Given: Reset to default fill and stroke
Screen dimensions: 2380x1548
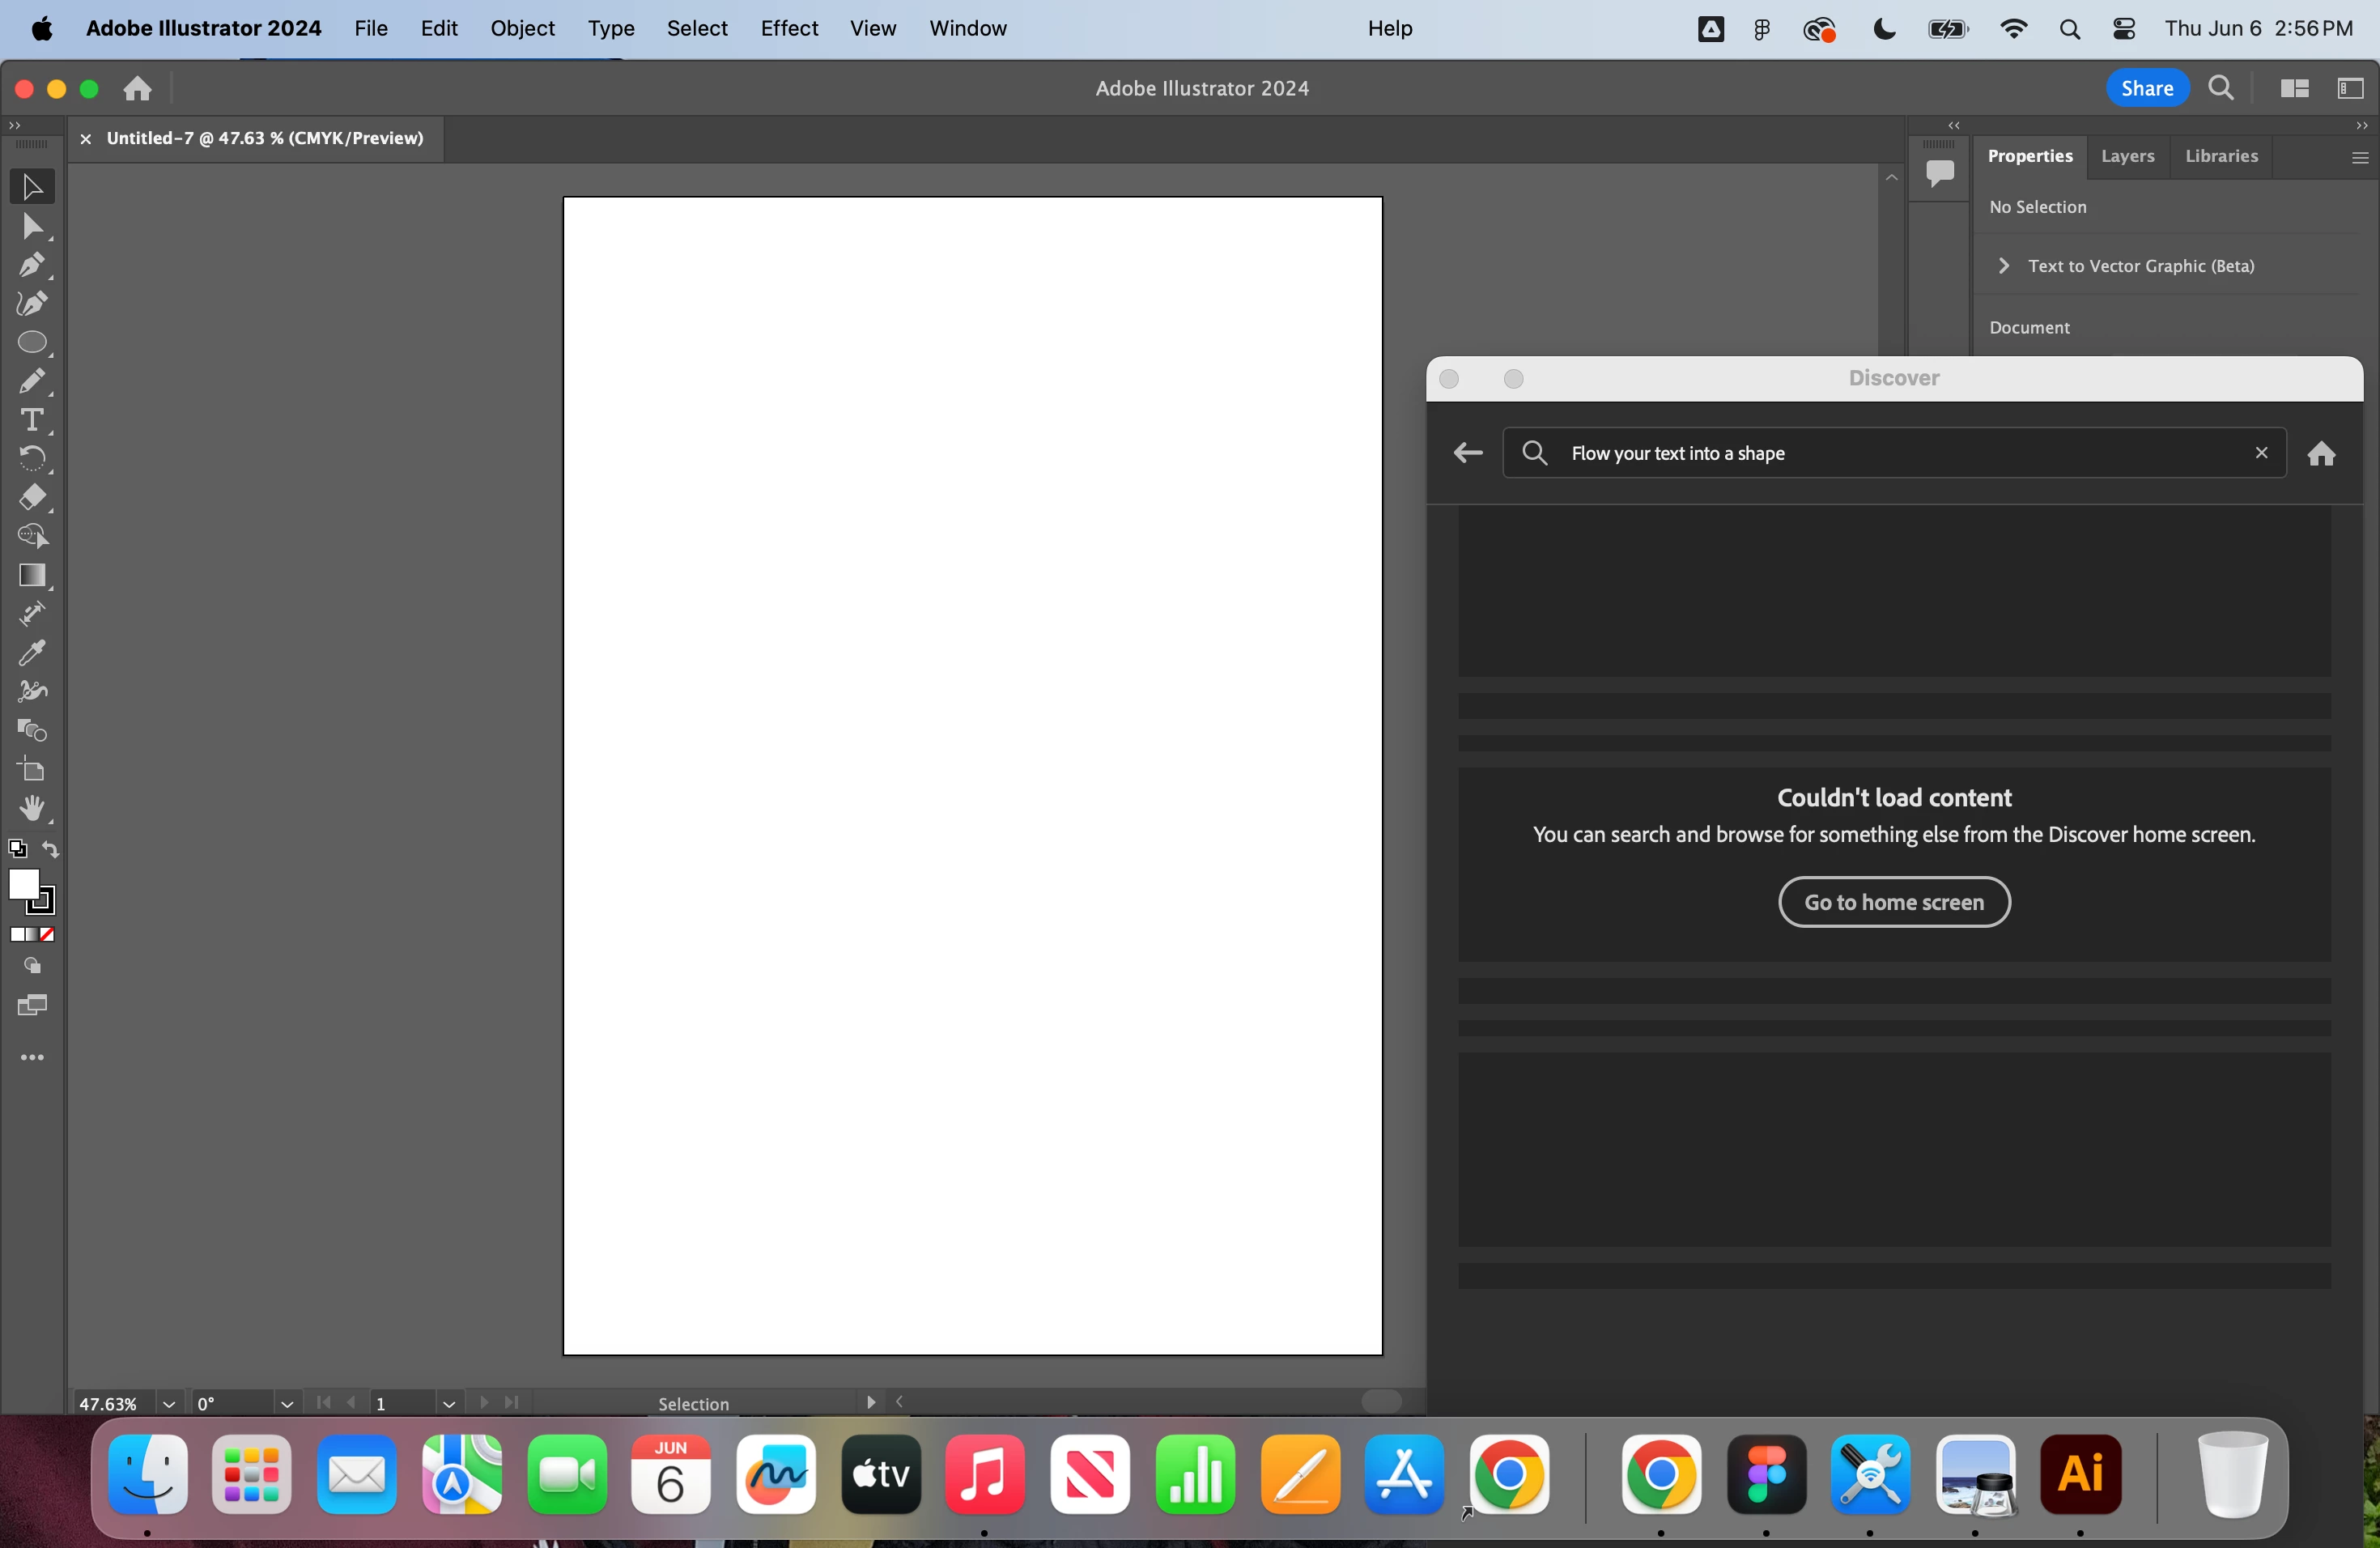Looking at the screenshot, I should coord(17,850).
